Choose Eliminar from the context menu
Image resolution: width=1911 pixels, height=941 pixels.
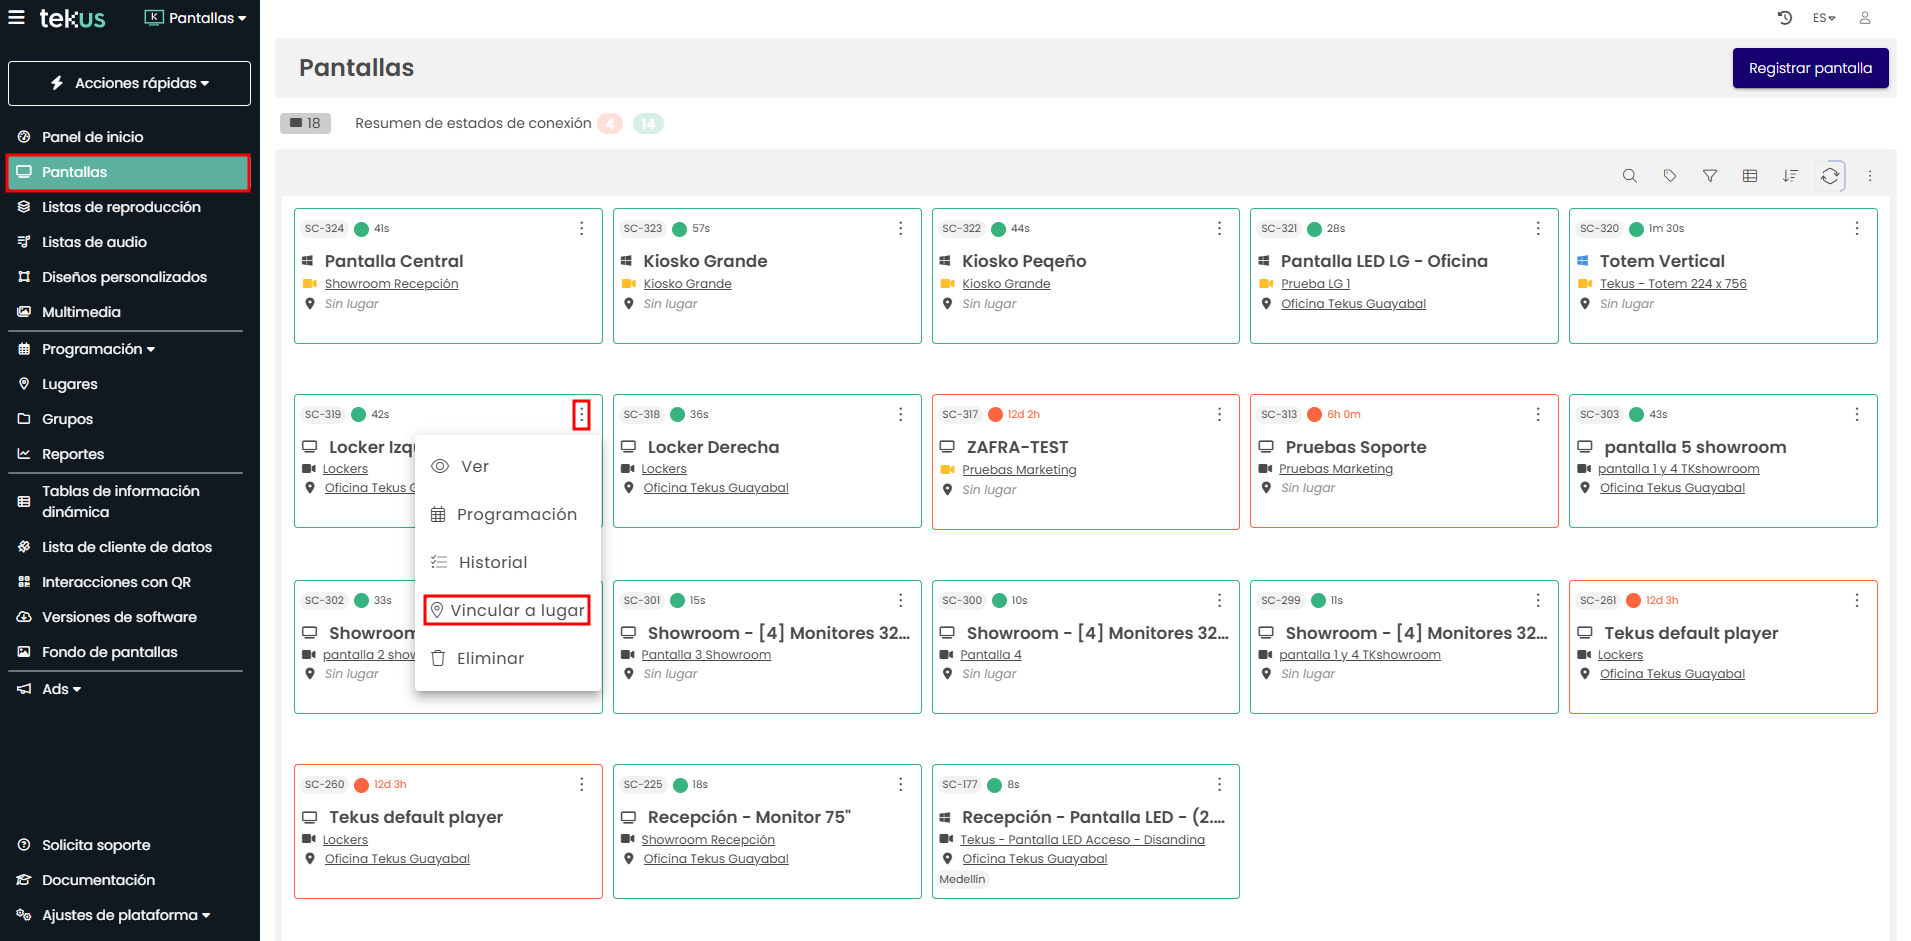pos(490,658)
